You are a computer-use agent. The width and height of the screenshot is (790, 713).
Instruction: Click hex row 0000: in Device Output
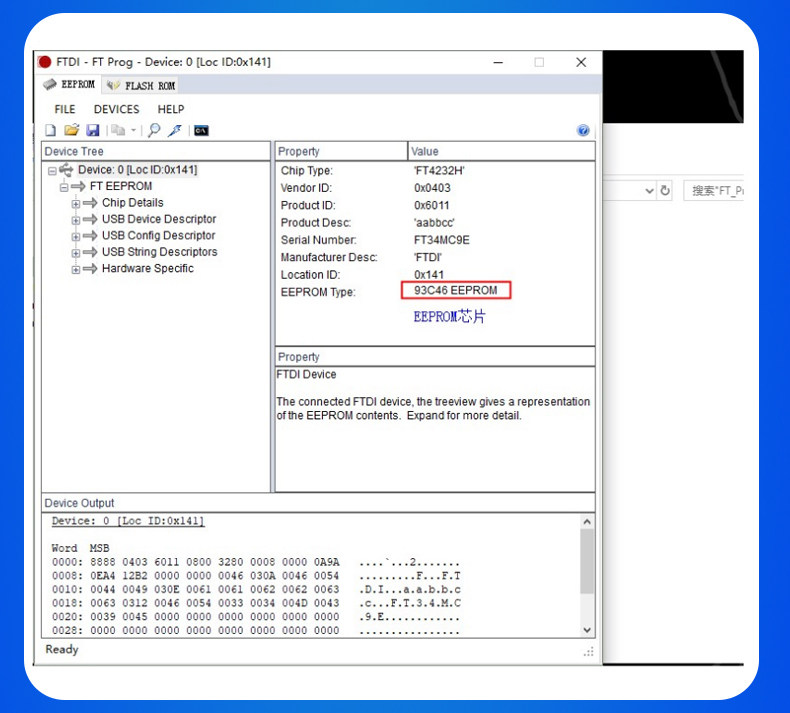click(x=256, y=562)
